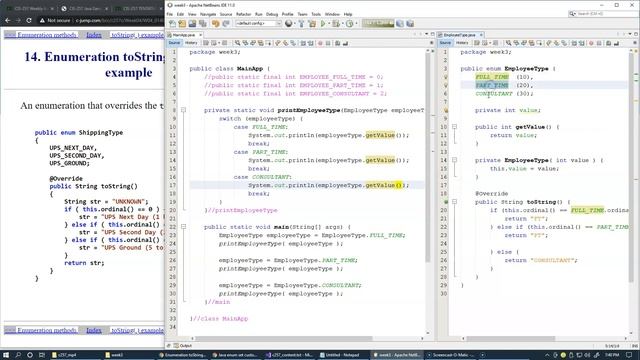Click Comment icon in MainApp.java editor toolbar
Image resolution: width=640 pixels, height=360 pixels.
[338, 43]
